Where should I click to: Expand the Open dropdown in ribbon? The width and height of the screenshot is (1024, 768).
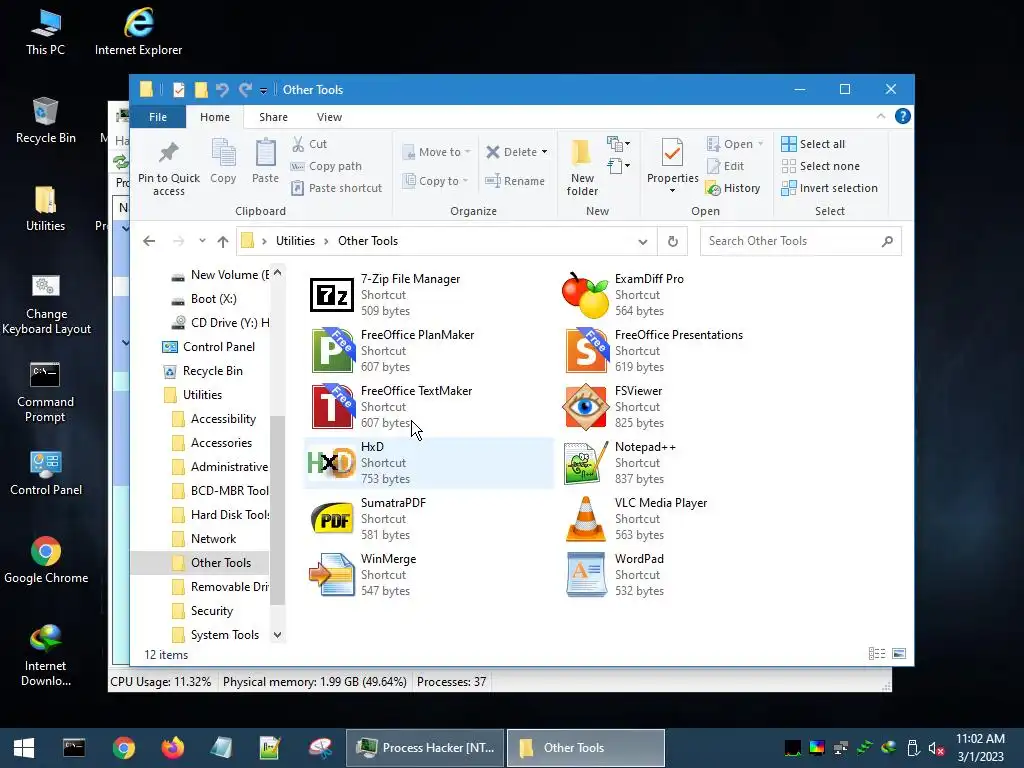click(761, 144)
